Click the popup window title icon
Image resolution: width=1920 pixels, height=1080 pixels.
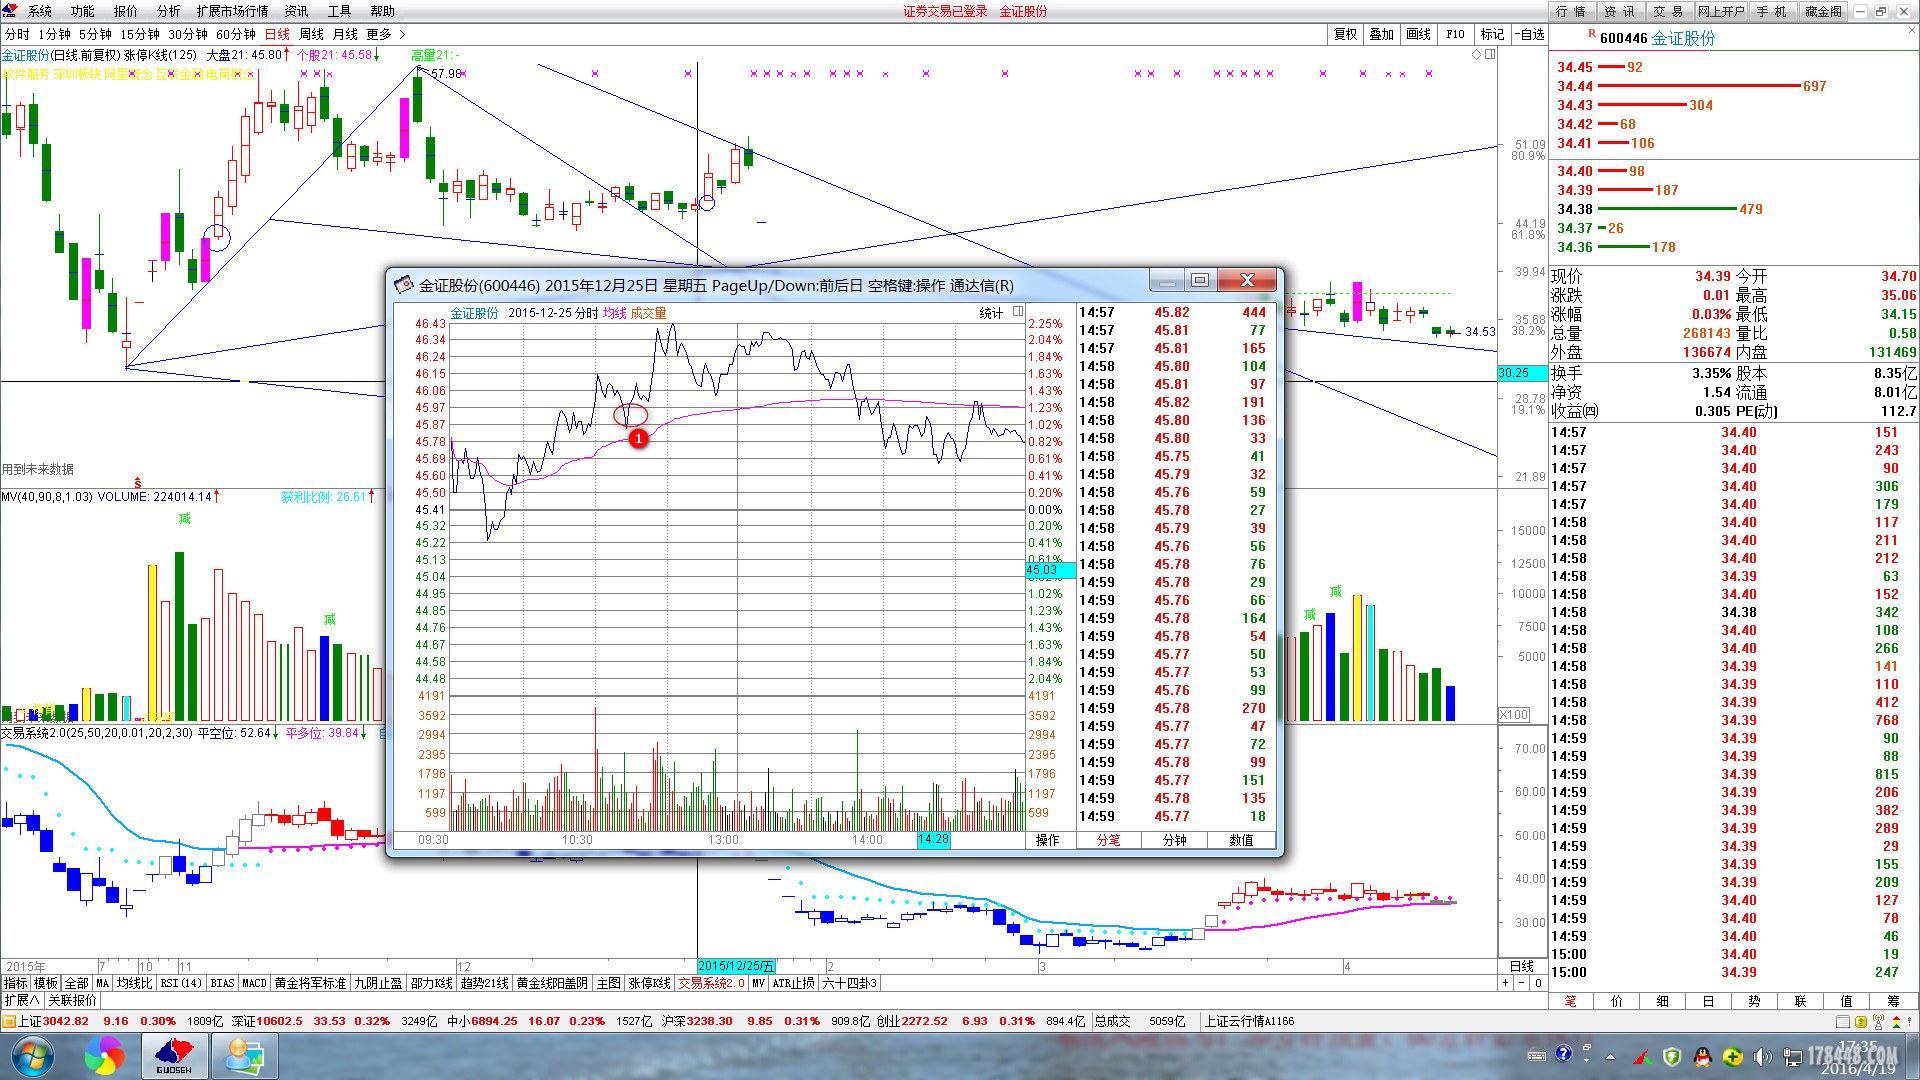click(403, 285)
